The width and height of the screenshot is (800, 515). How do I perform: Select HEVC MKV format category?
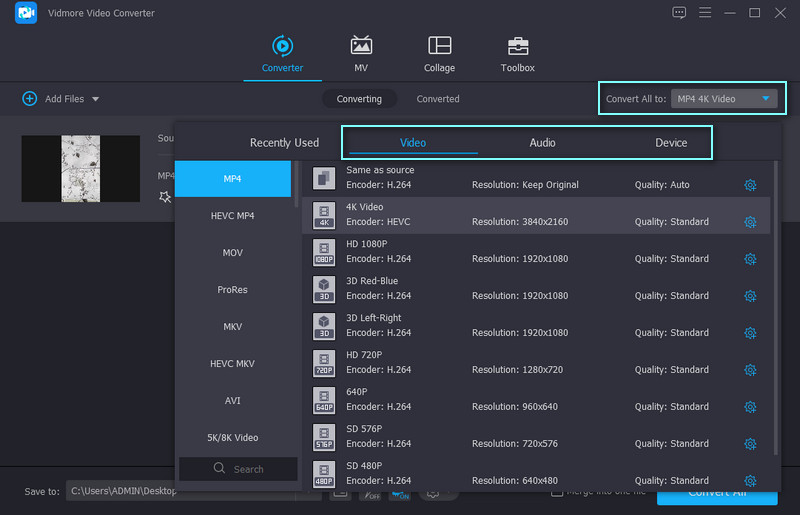[x=233, y=364]
